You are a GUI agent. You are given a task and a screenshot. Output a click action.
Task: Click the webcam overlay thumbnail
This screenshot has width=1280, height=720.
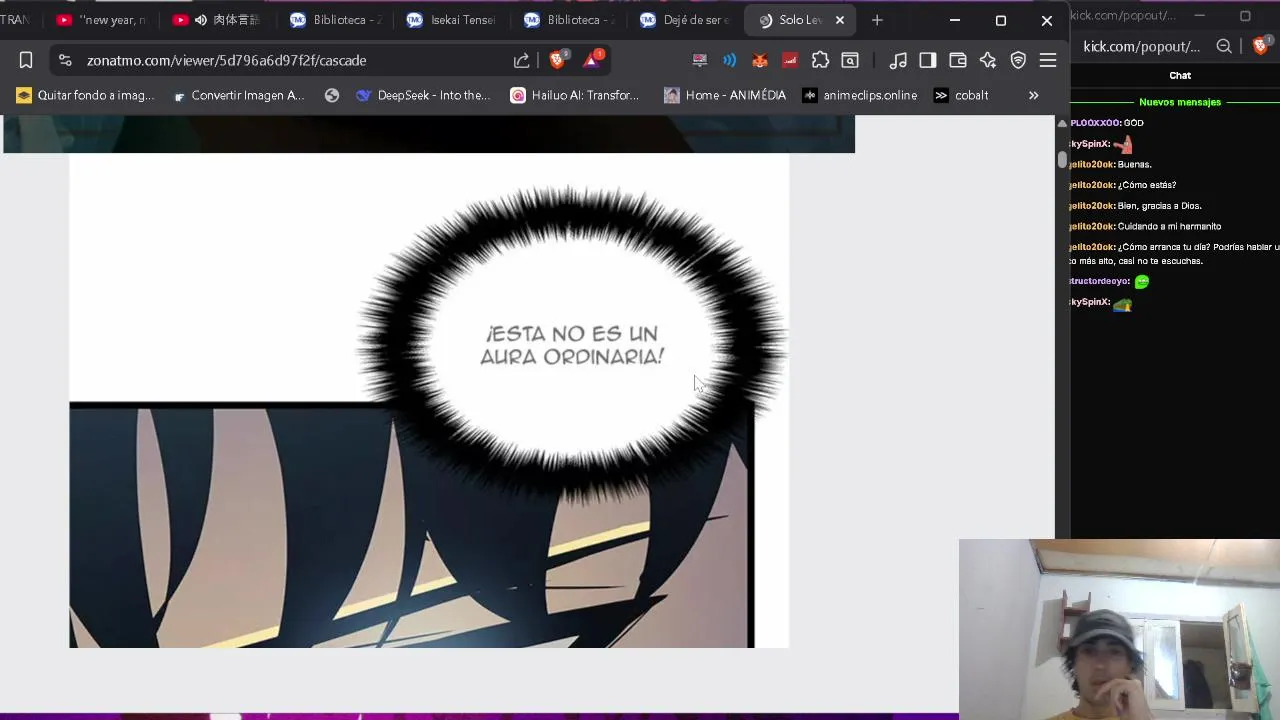1119,630
